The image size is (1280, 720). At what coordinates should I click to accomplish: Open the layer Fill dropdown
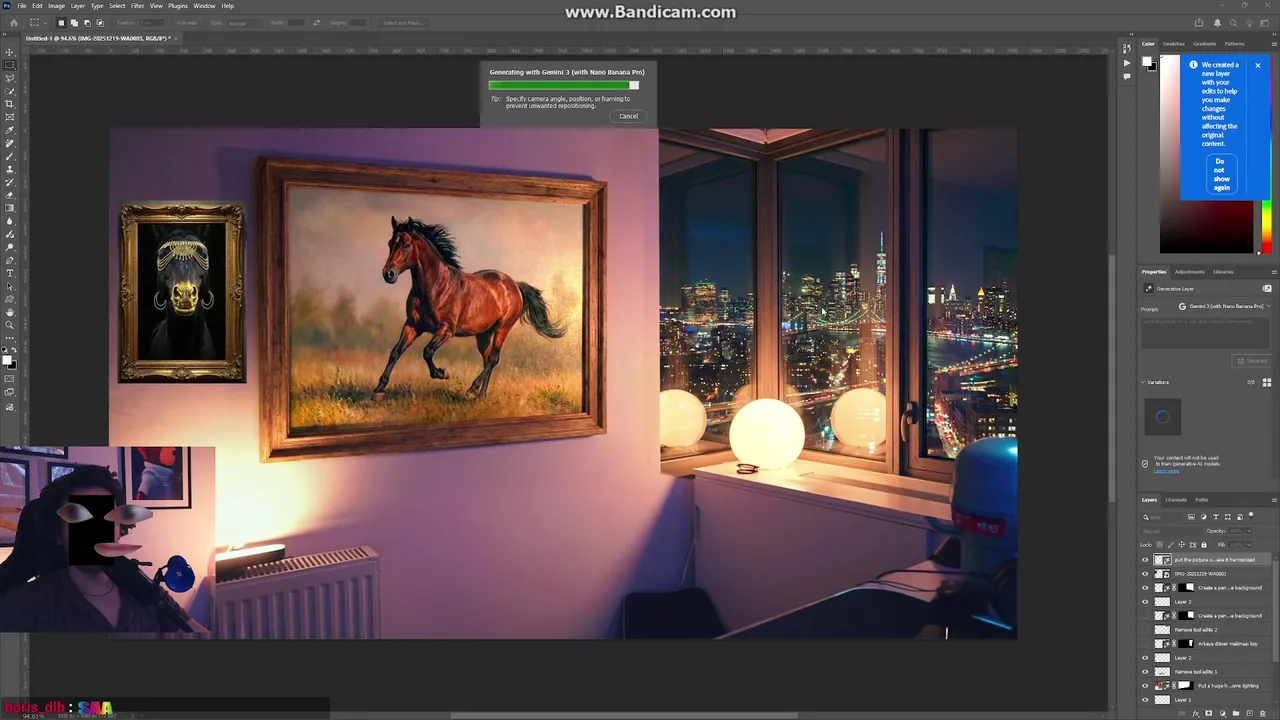(1249, 545)
